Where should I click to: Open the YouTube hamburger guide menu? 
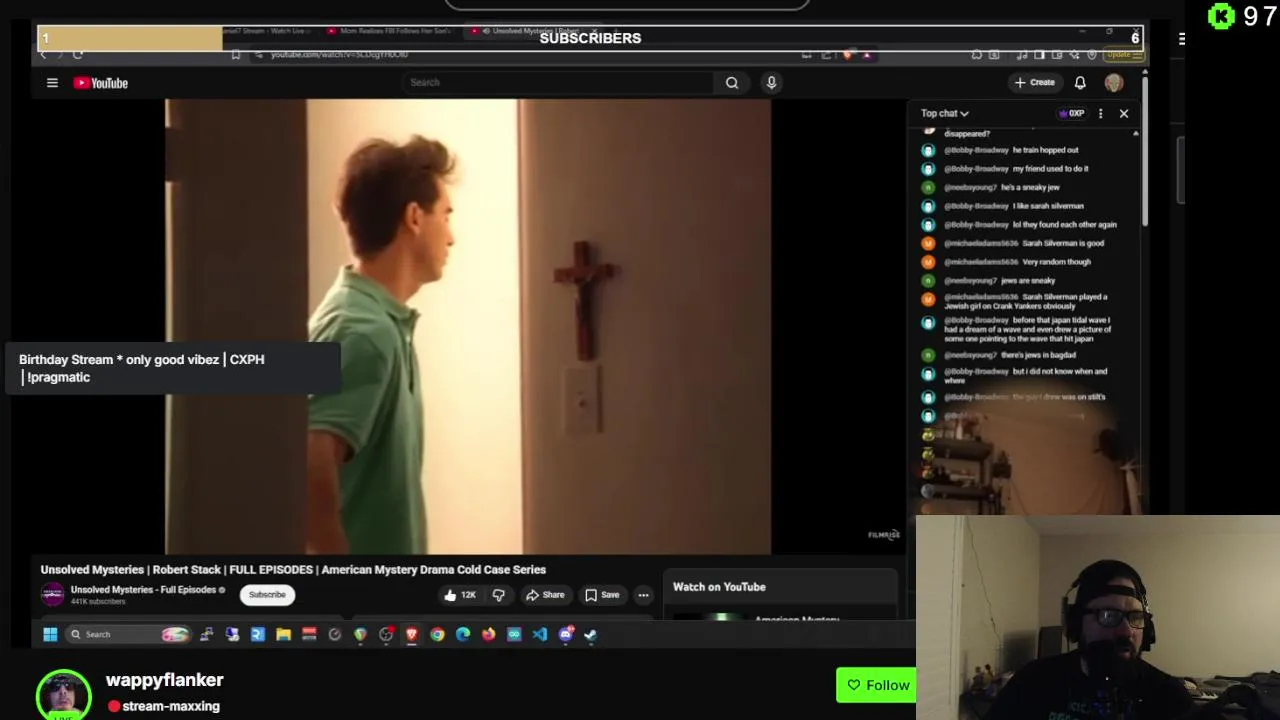coord(52,83)
